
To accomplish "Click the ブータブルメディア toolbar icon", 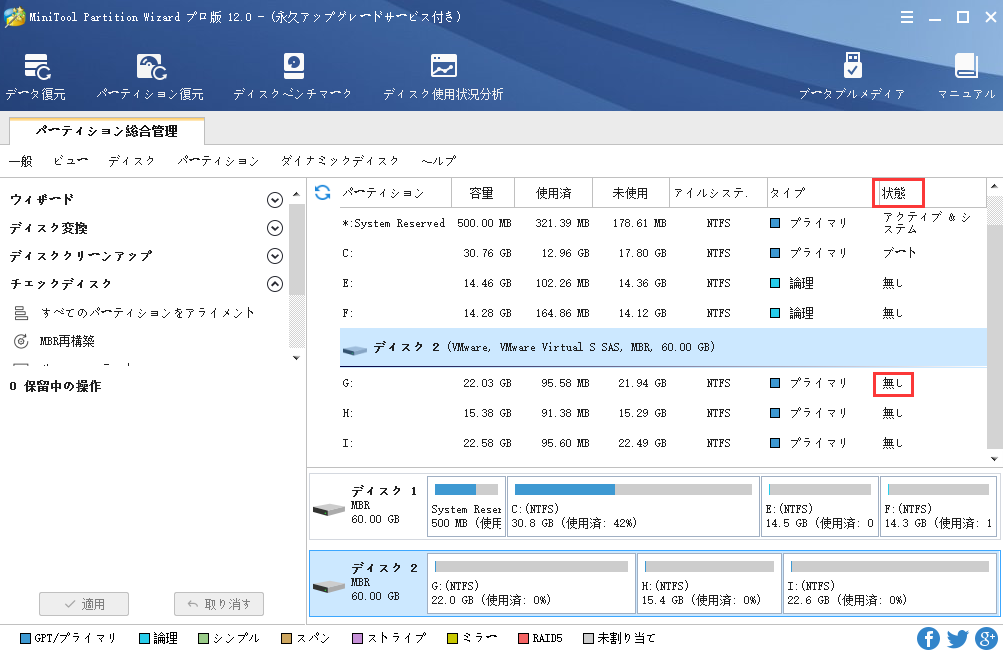I will coord(852,75).
